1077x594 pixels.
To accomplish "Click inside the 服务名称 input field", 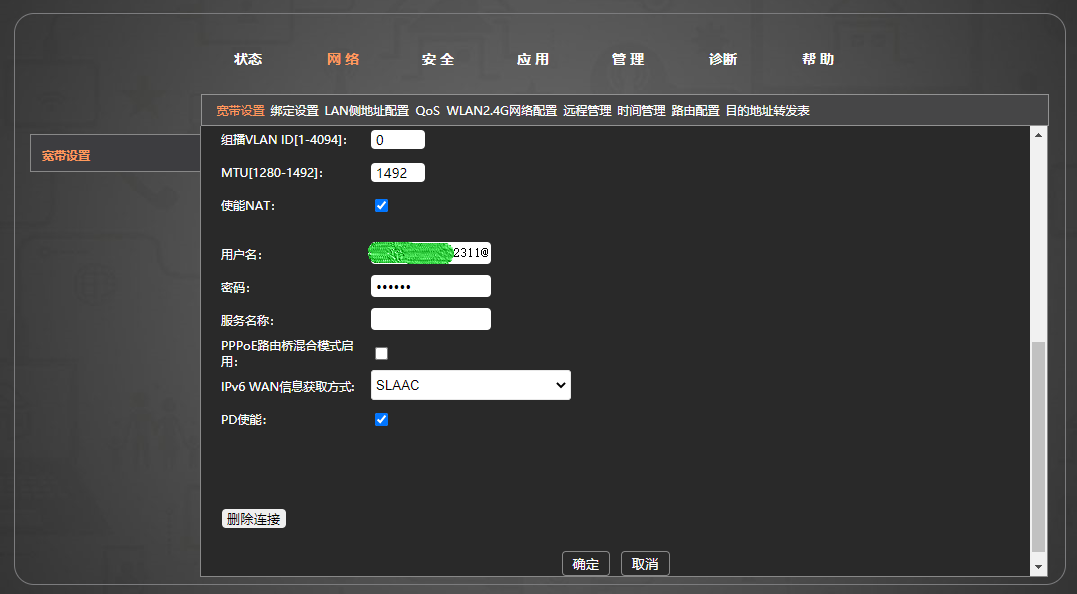I will coord(430,318).
